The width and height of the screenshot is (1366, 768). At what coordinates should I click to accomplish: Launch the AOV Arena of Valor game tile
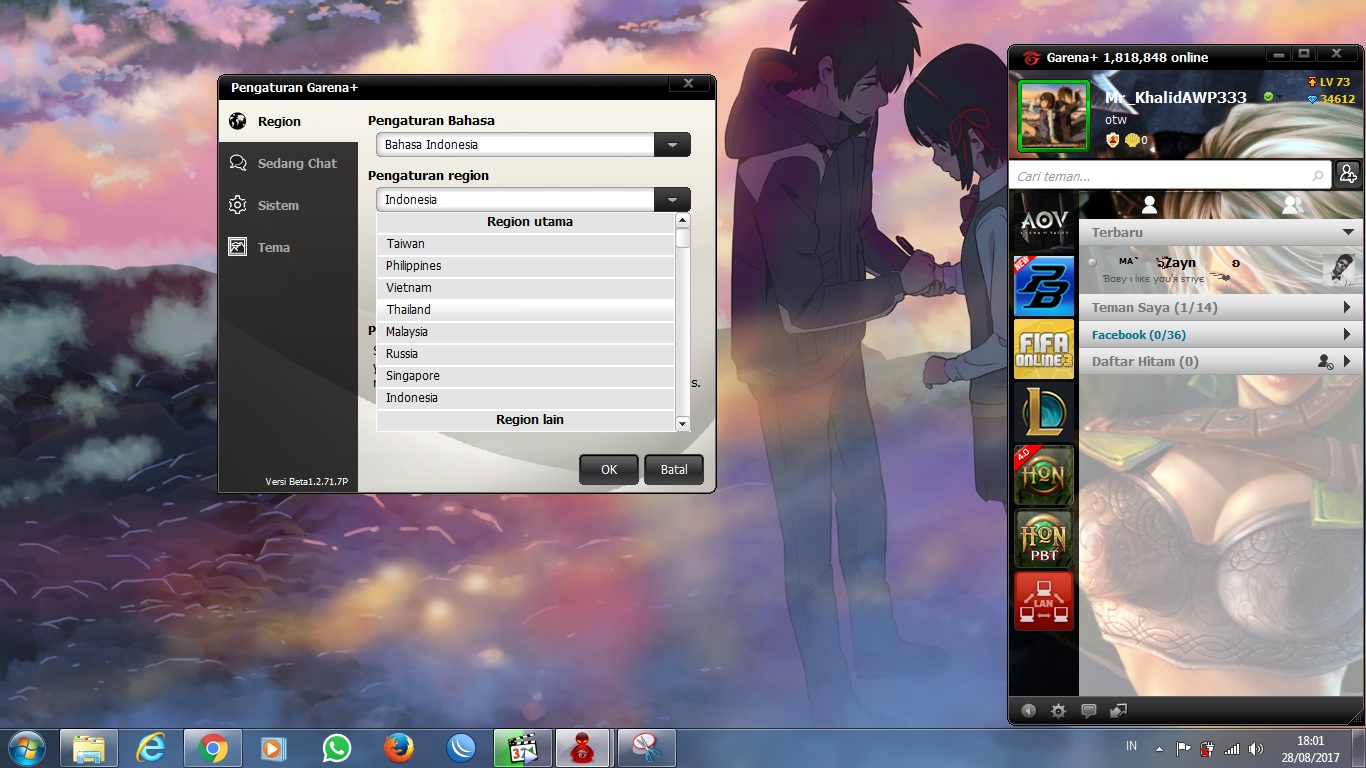pos(1044,222)
